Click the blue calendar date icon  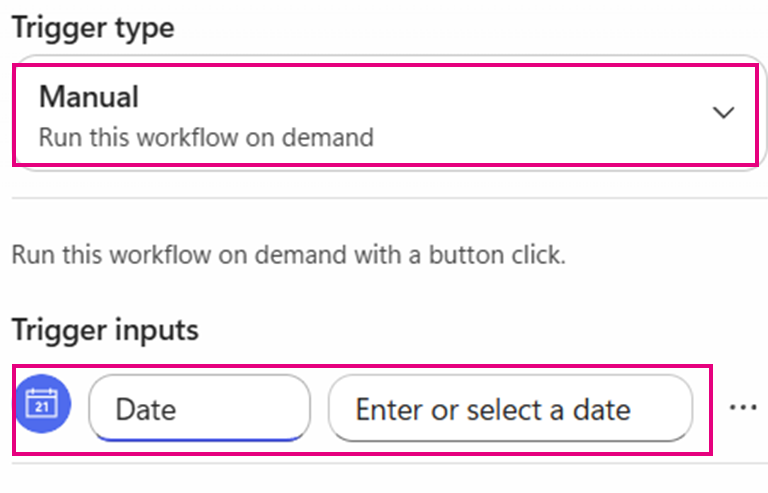tap(42, 404)
